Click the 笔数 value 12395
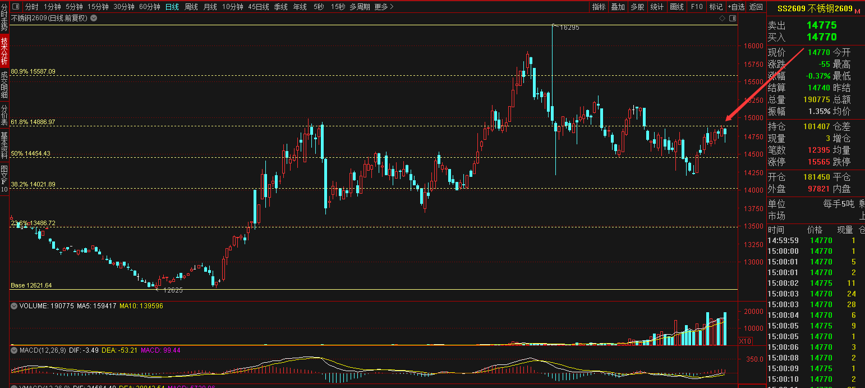The height and width of the screenshot is (388, 865). pos(820,150)
